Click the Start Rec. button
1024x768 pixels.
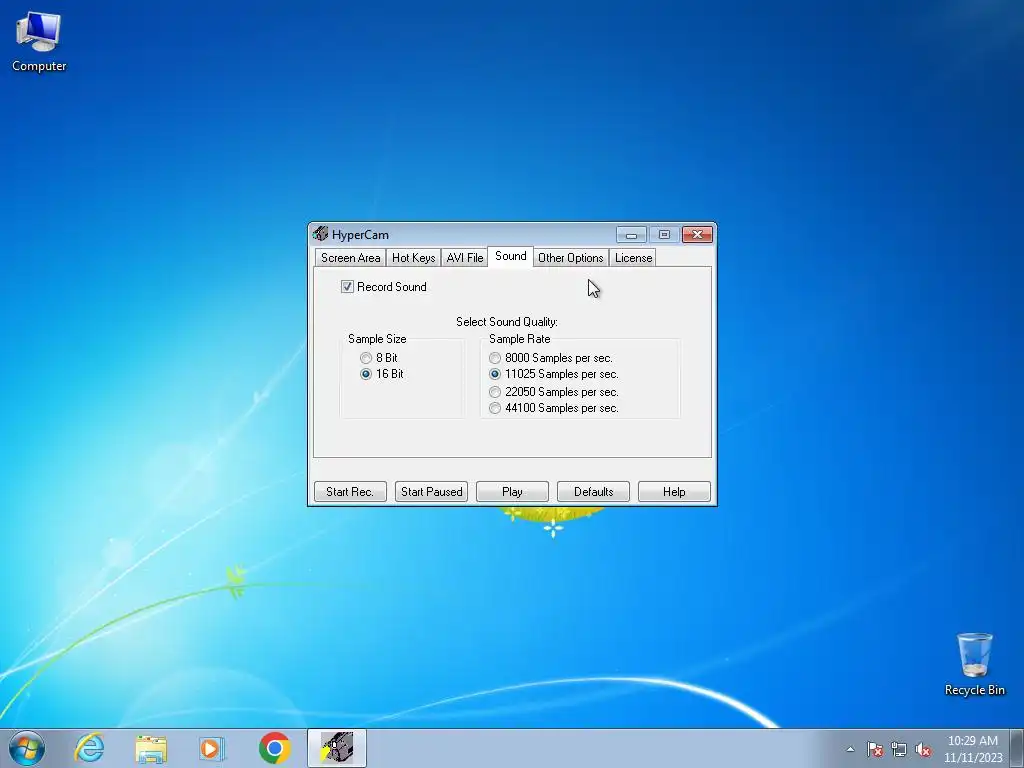pyautogui.click(x=350, y=492)
